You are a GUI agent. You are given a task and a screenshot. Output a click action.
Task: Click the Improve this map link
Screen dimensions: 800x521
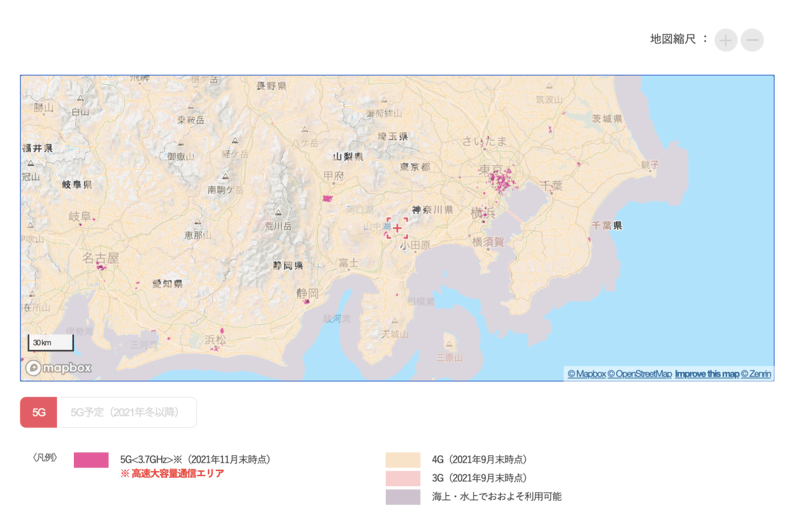tap(706, 374)
